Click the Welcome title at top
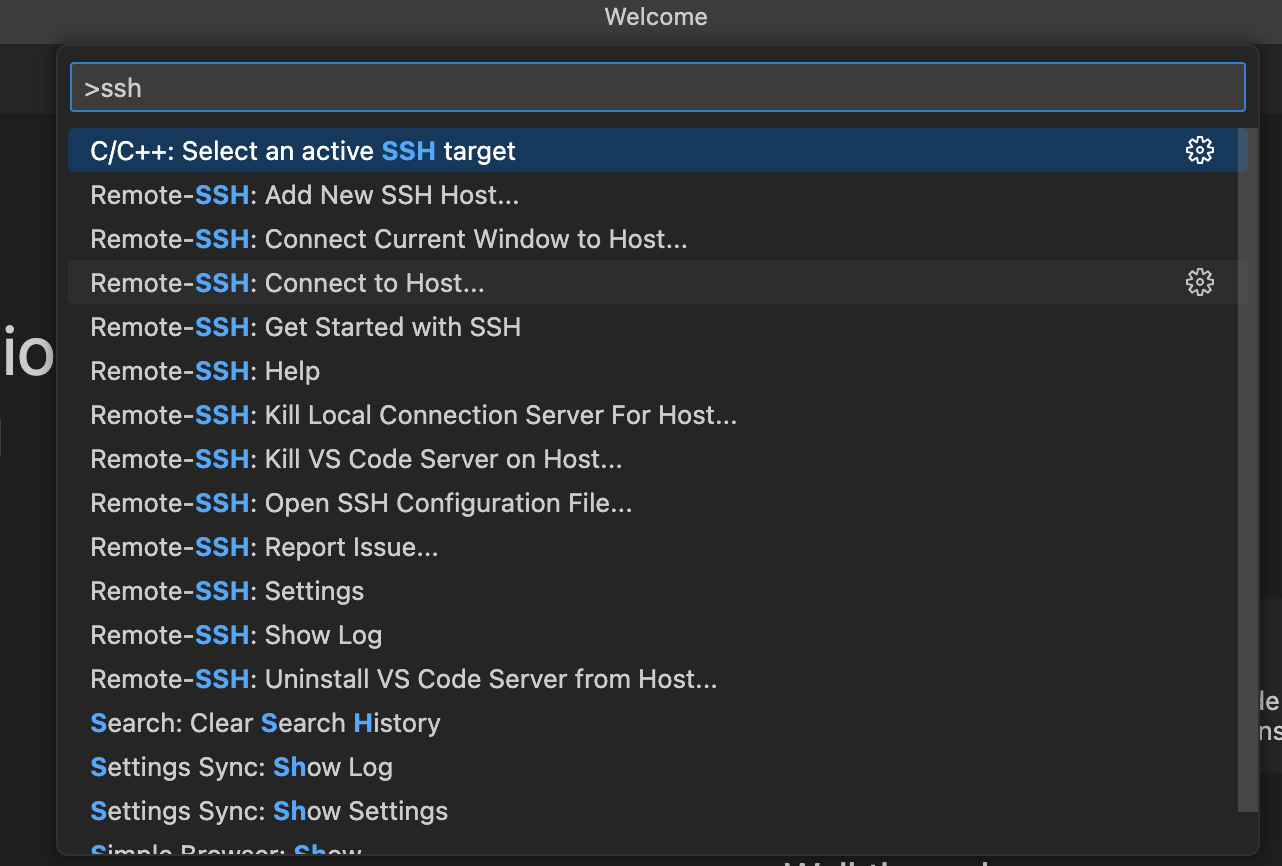The width and height of the screenshot is (1282, 866). [656, 17]
